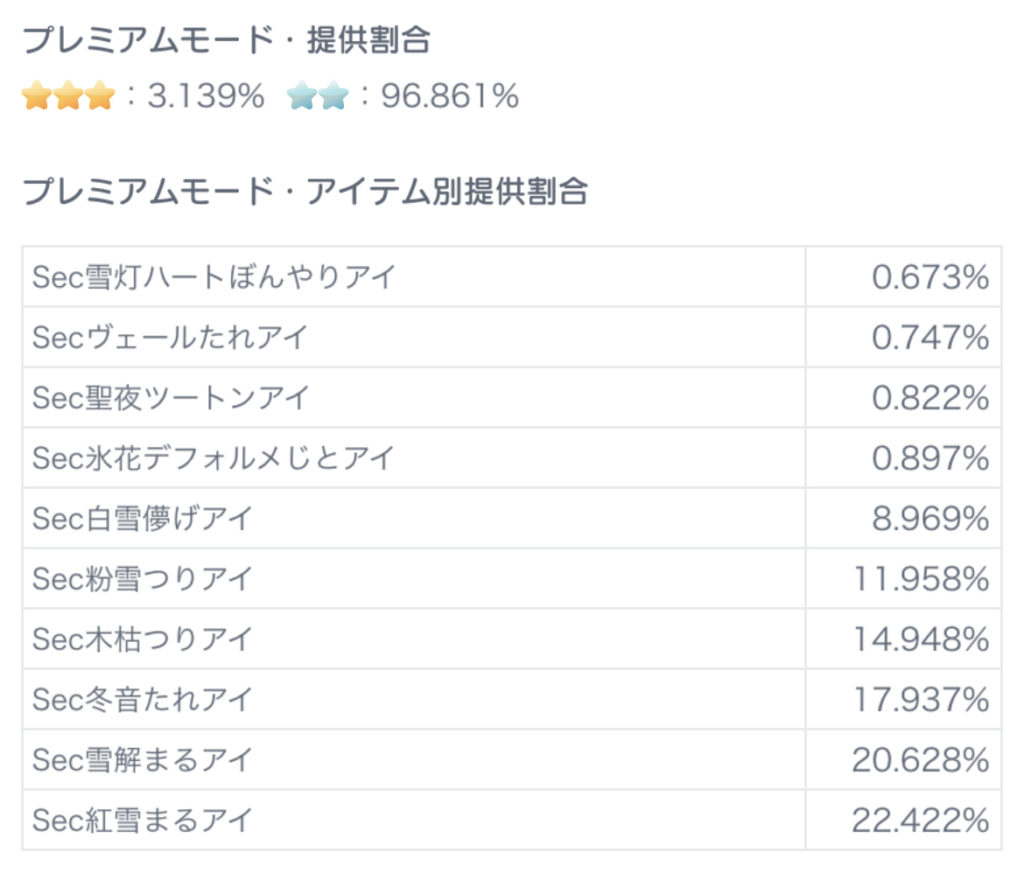Click the Sec木枯つりアイ entry
Viewport: 1024px width, 880px height.
tap(143, 639)
